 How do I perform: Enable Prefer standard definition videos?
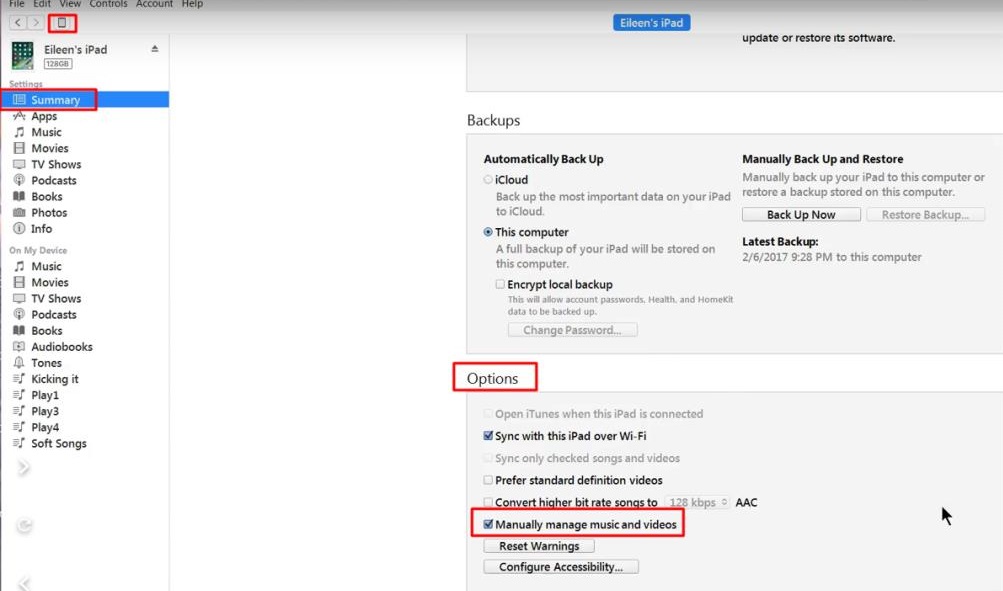488,480
